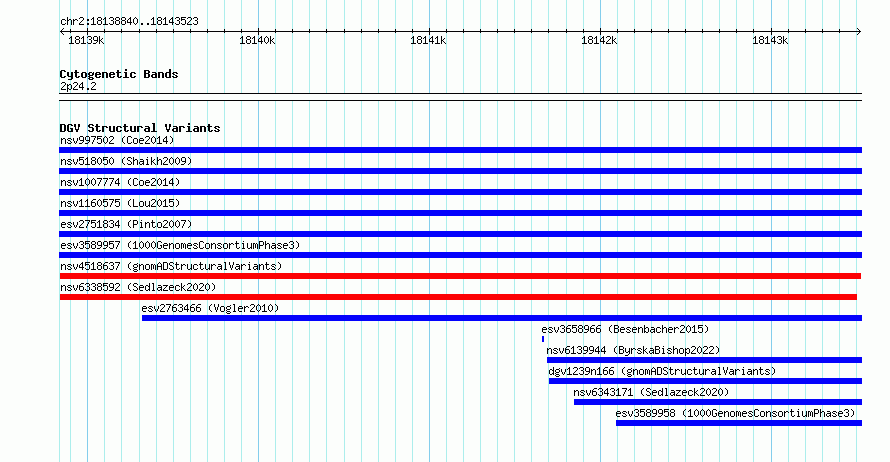Screen dimensions: 890x462
Task: Click the 18140k ruler tick label
Action: [x=257, y=40]
